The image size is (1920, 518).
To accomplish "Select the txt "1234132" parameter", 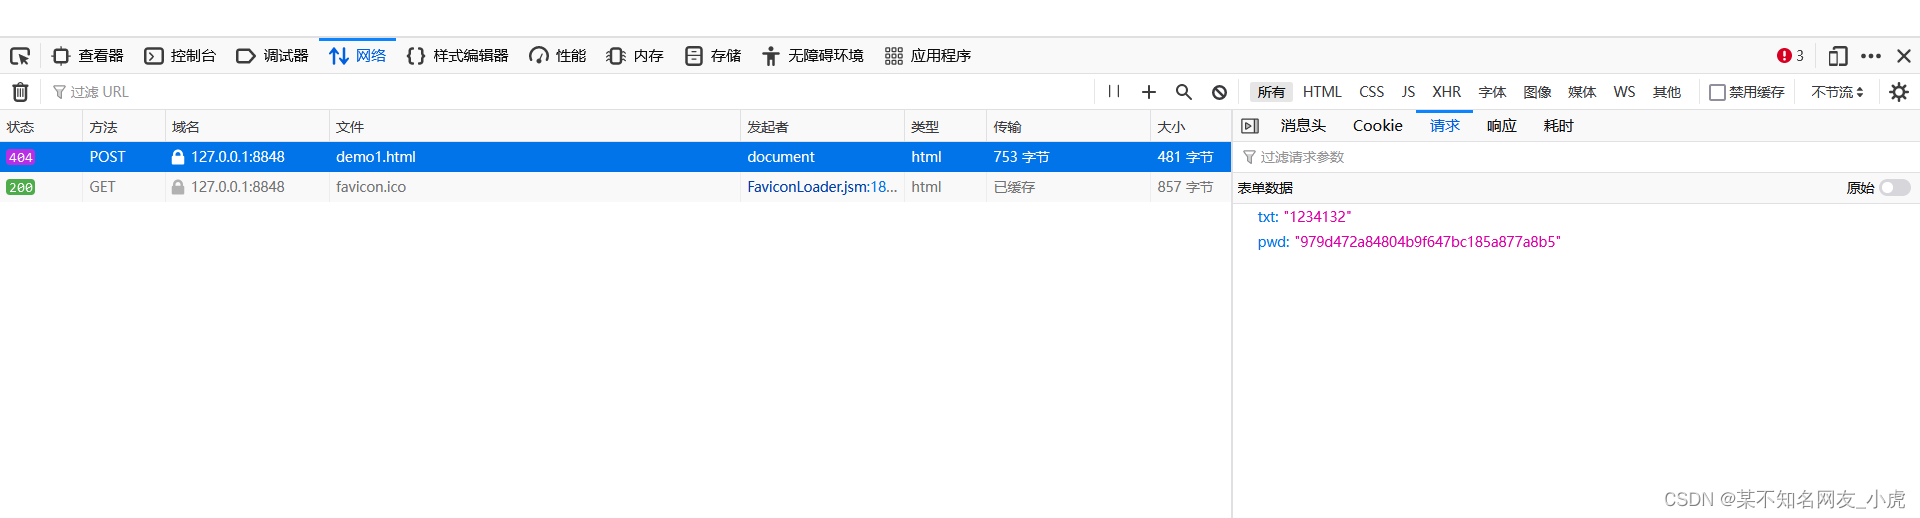I will coord(1304,217).
